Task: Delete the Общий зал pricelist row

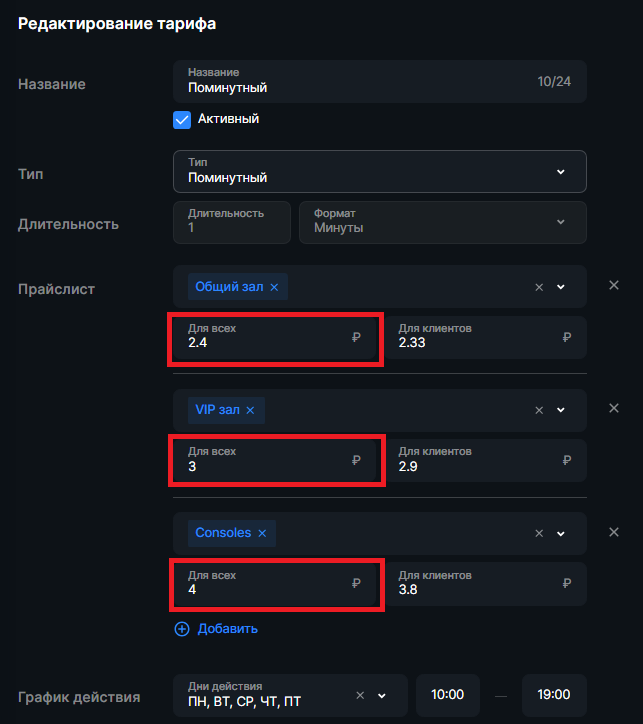Action: point(613,285)
